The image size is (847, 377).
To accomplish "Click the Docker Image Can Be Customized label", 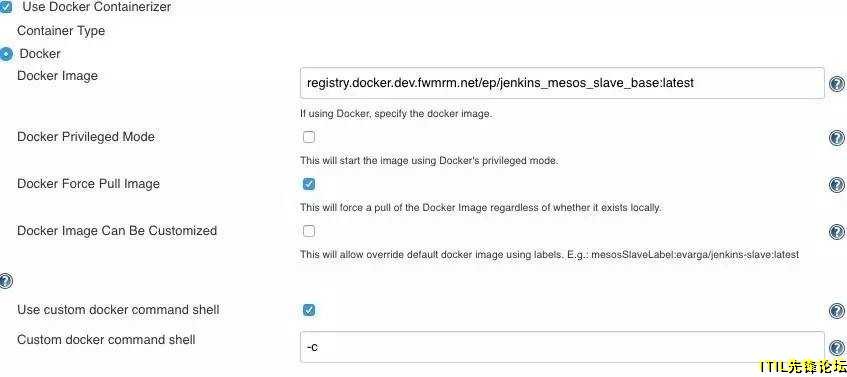I will click(117, 231).
